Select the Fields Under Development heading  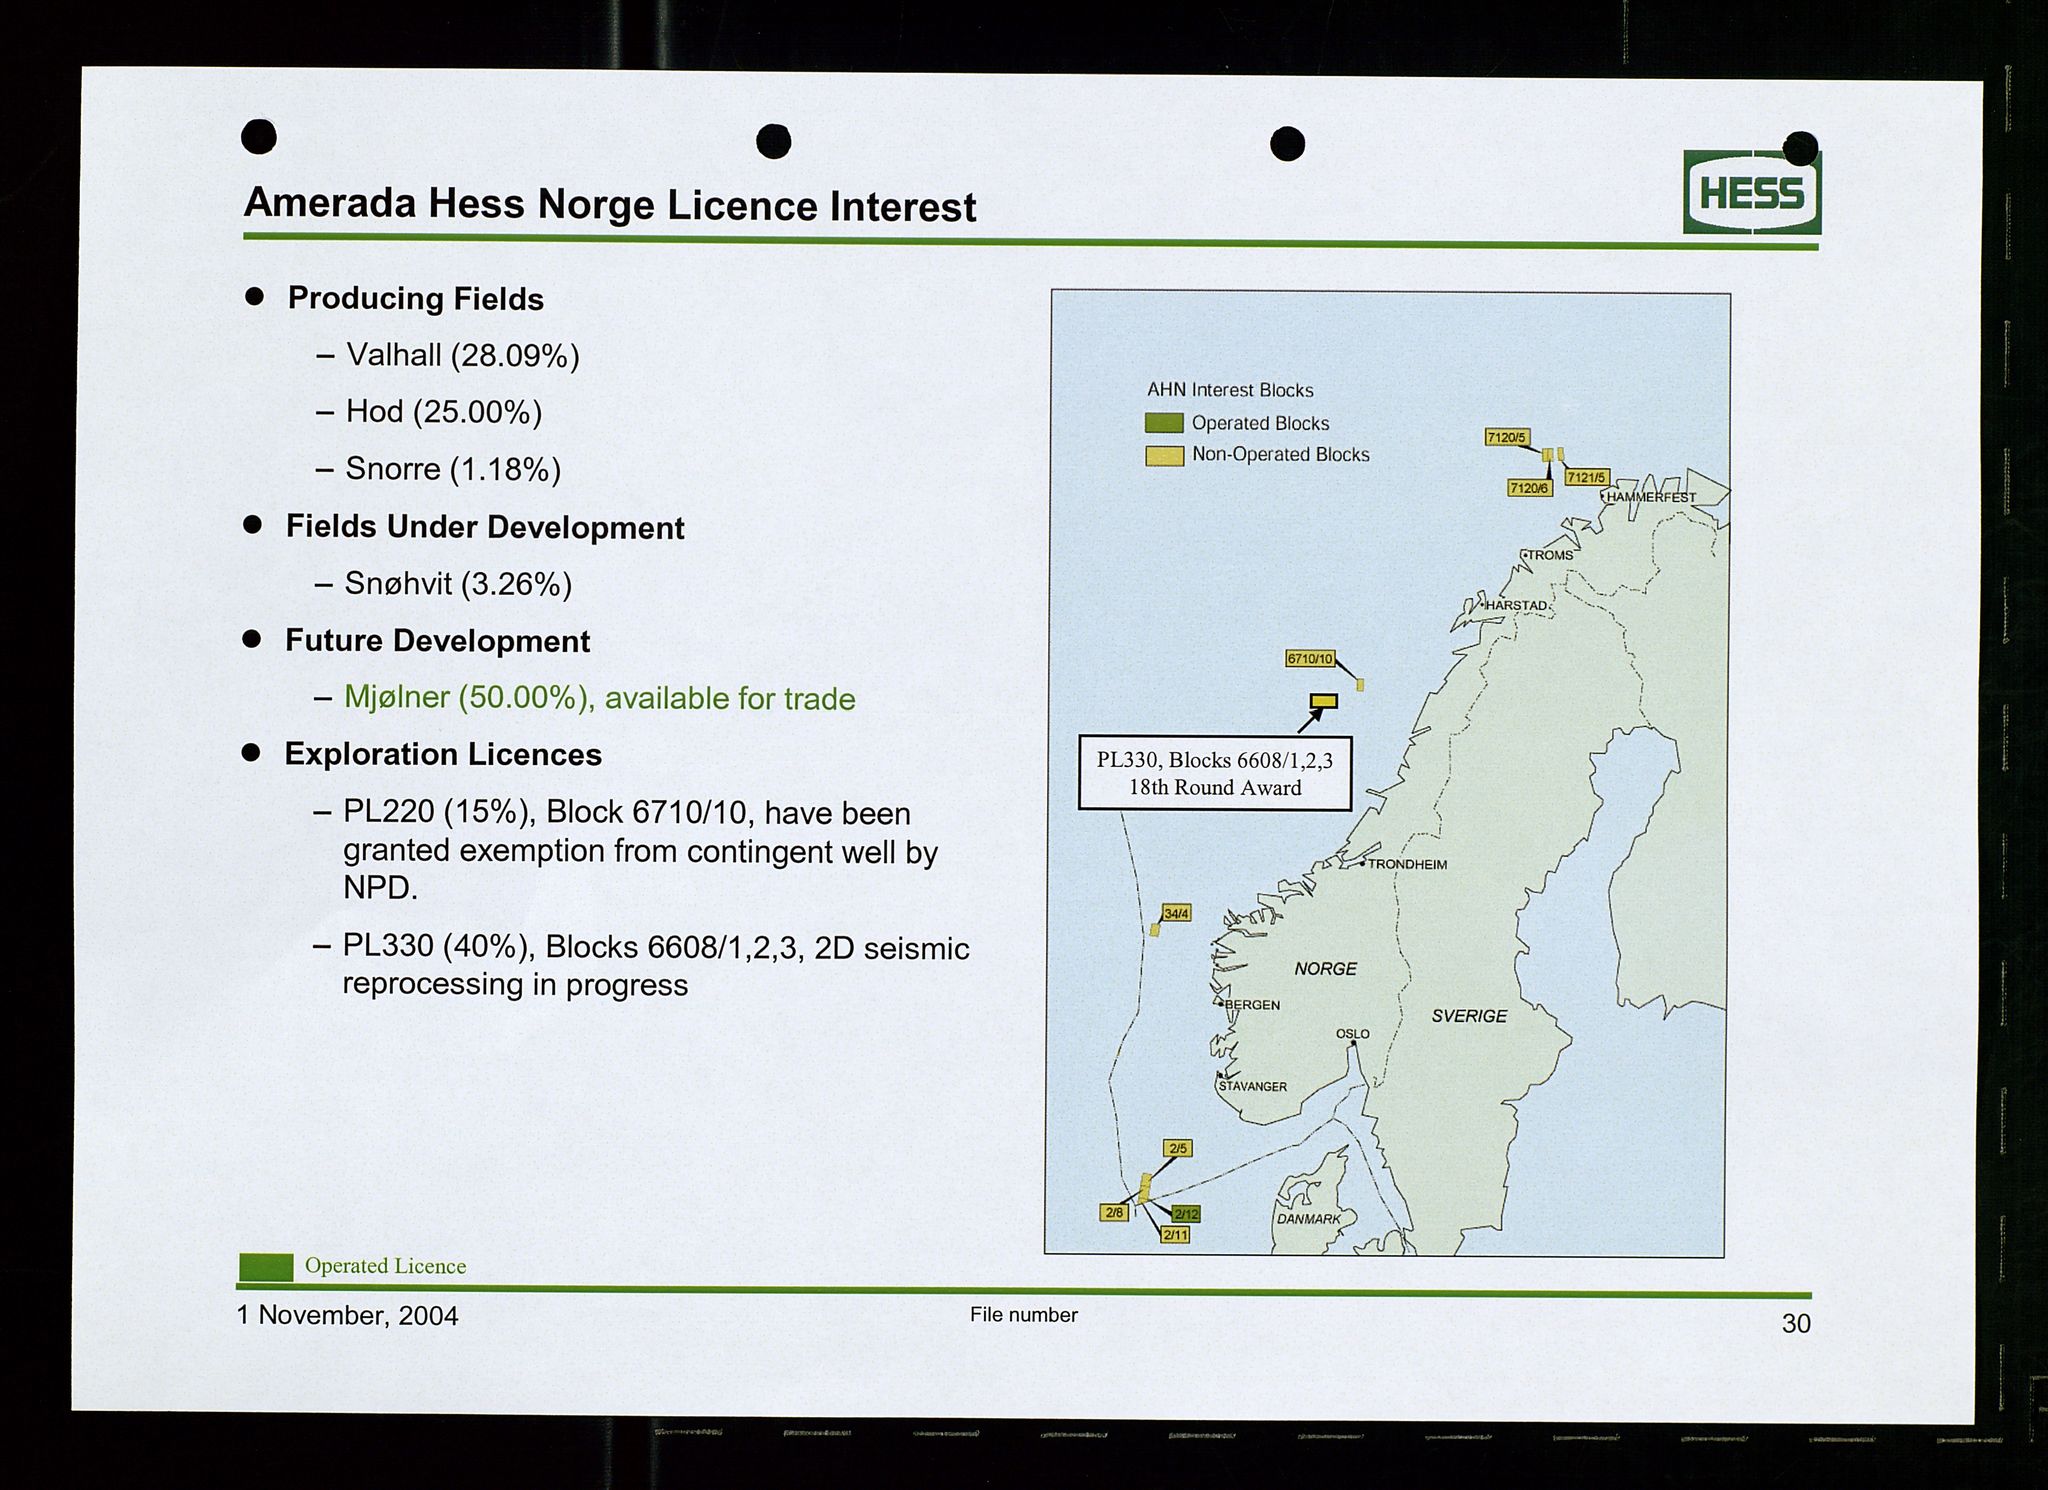pos(485,527)
